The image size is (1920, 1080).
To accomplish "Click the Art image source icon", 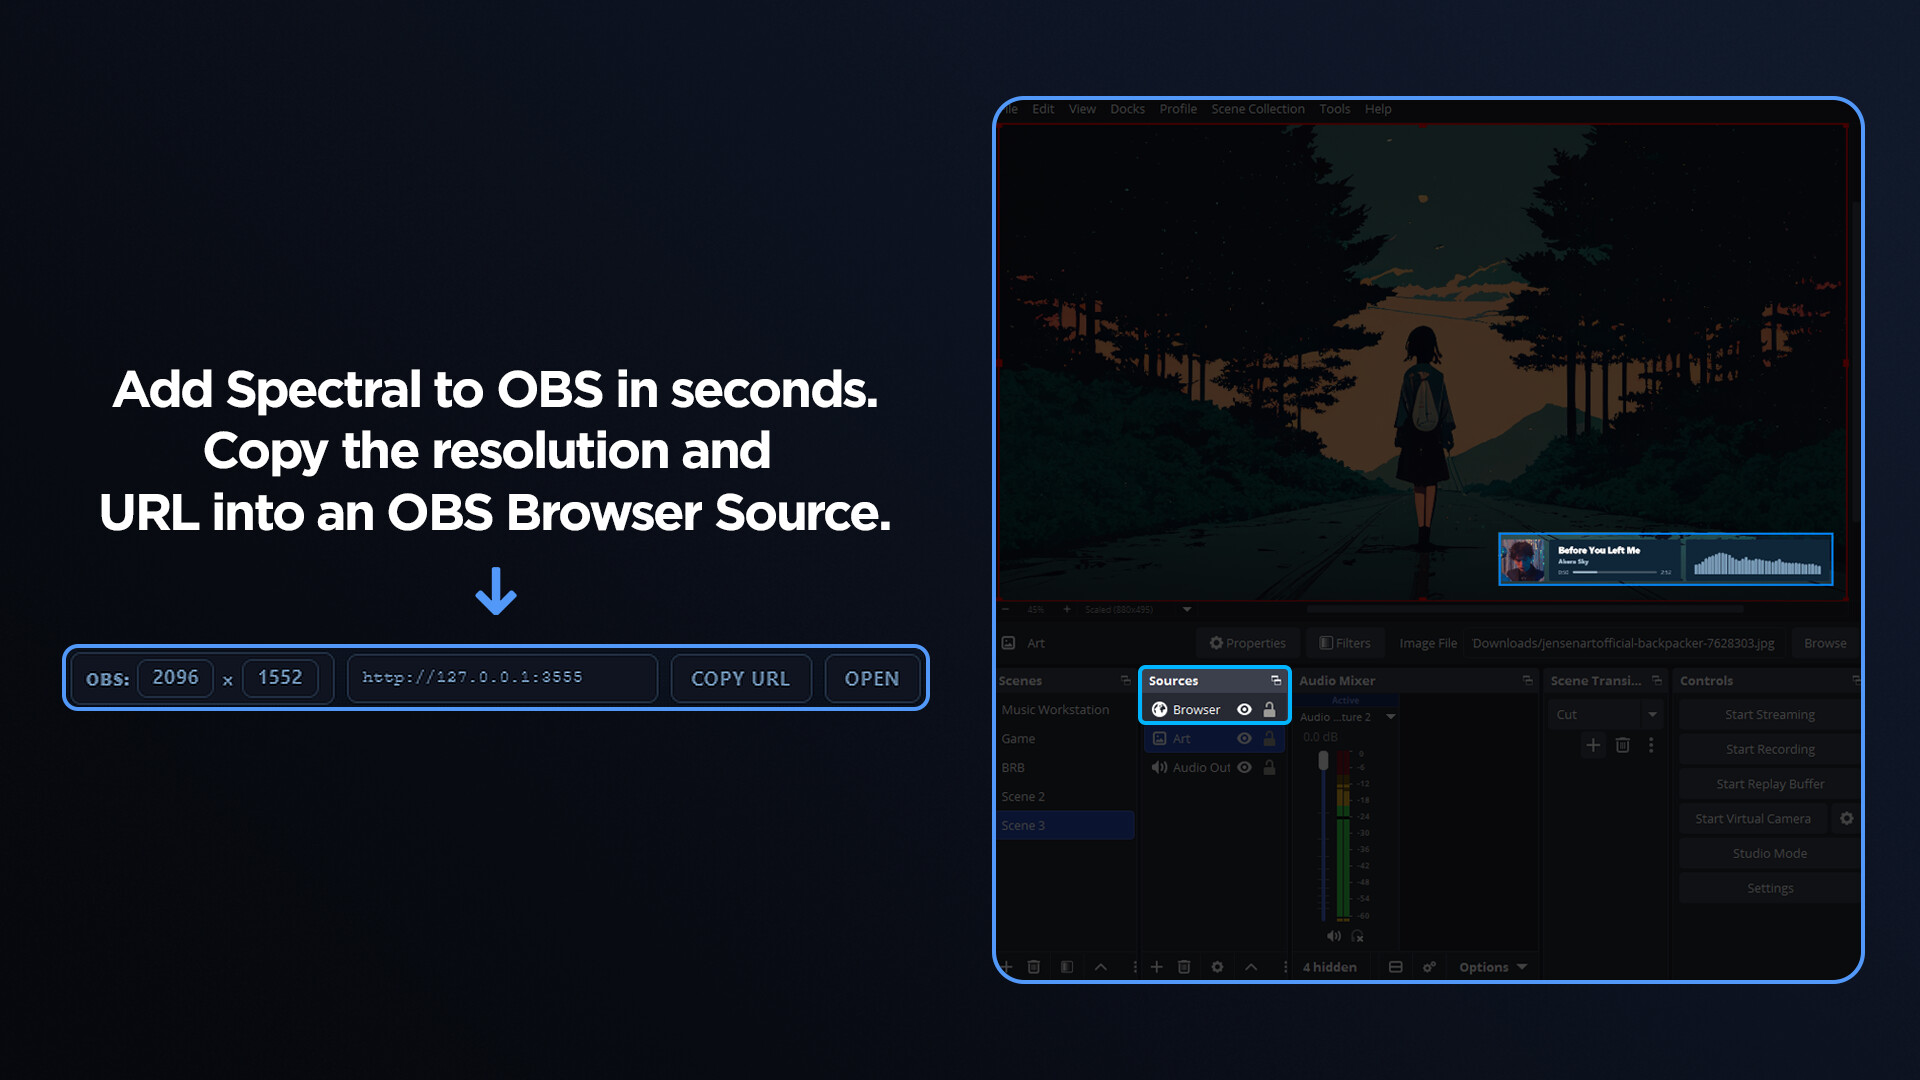I will point(1159,738).
